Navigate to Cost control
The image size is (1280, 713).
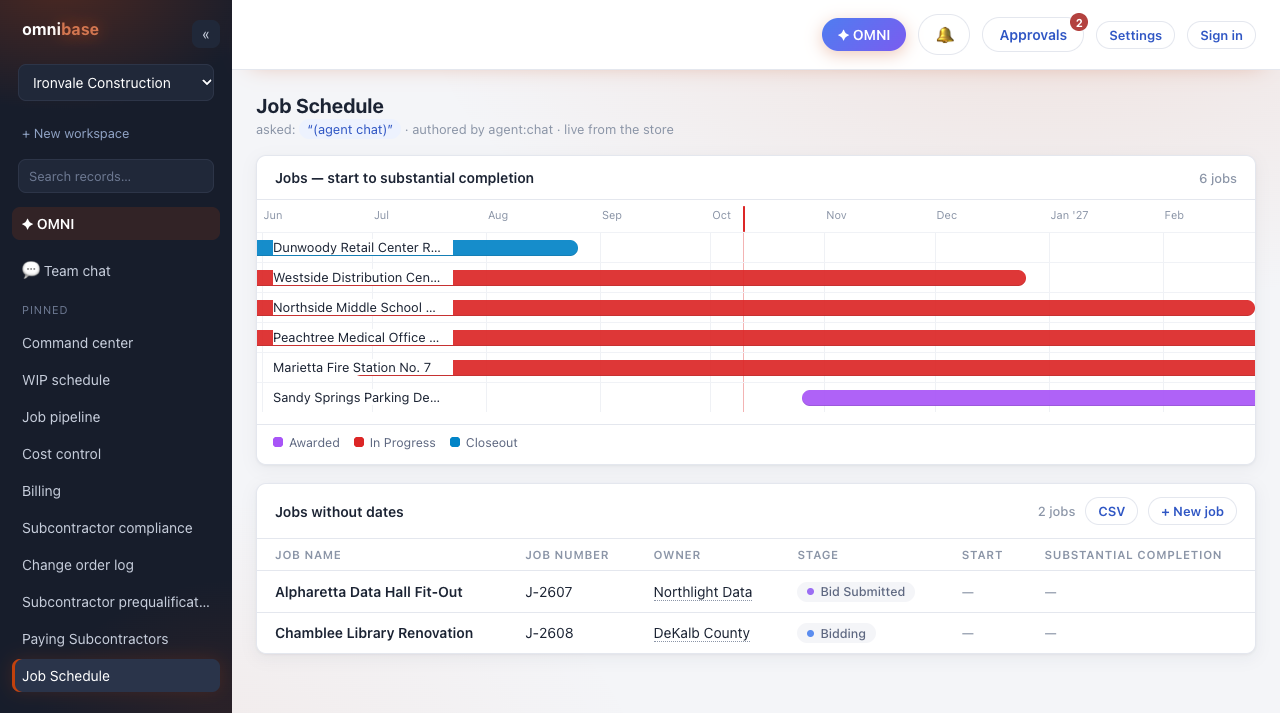click(116, 454)
